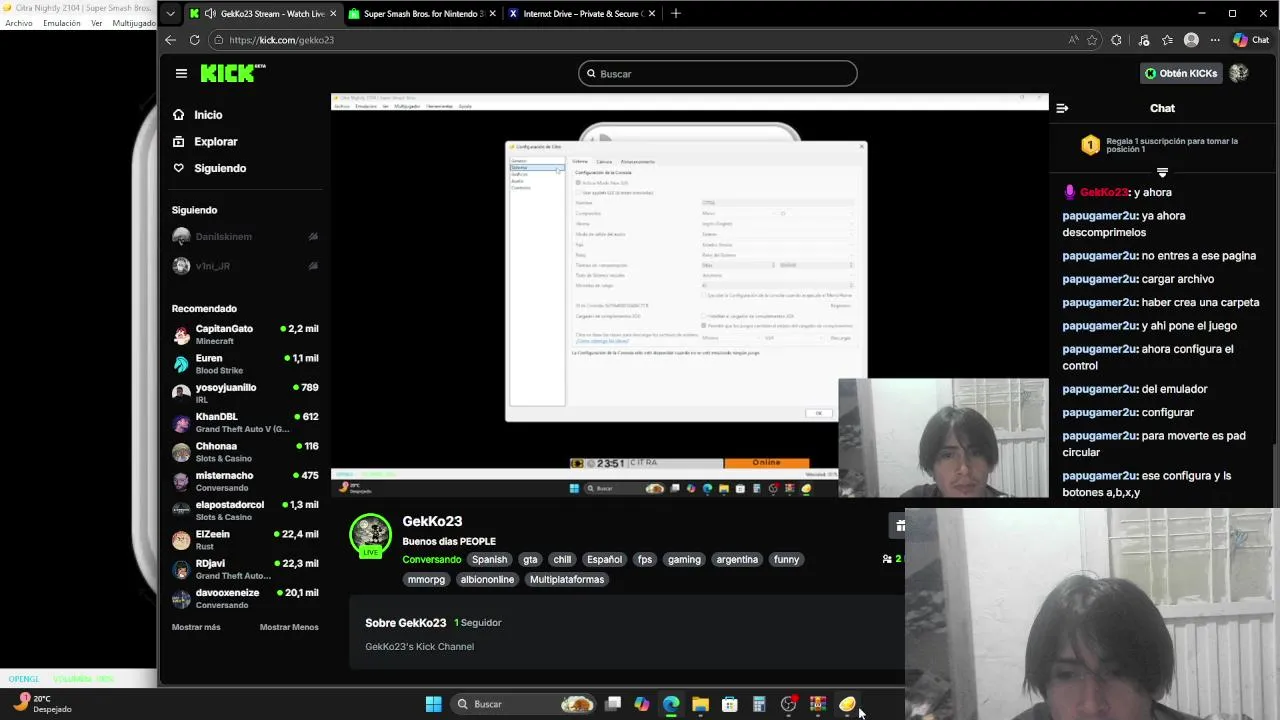Click GekKo23's live profile avatar
Screen dimensions: 1280x720
tap(371, 535)
